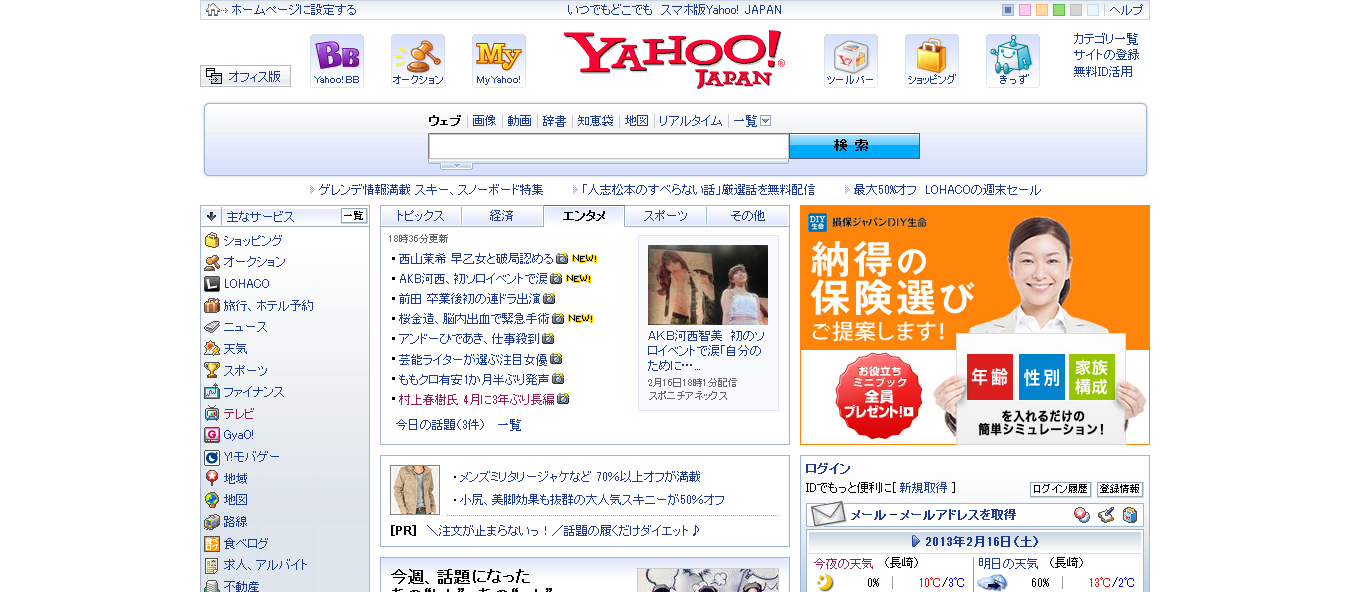
Task: Click camera icon next to 西山茉希 headline
Action: pyautogui.click(x=562, y=258)
